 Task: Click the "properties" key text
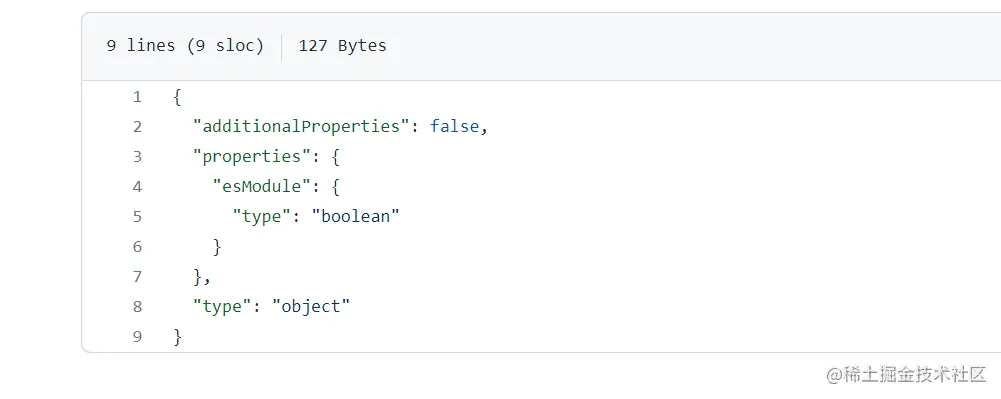point(252,156)
